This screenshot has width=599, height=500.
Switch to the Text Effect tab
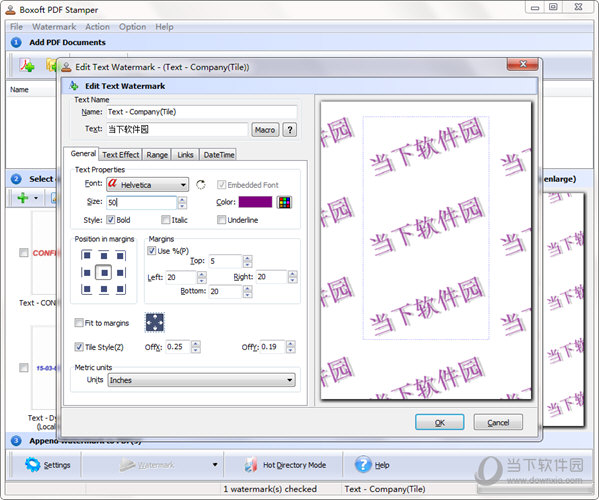(x=121, y=155)
